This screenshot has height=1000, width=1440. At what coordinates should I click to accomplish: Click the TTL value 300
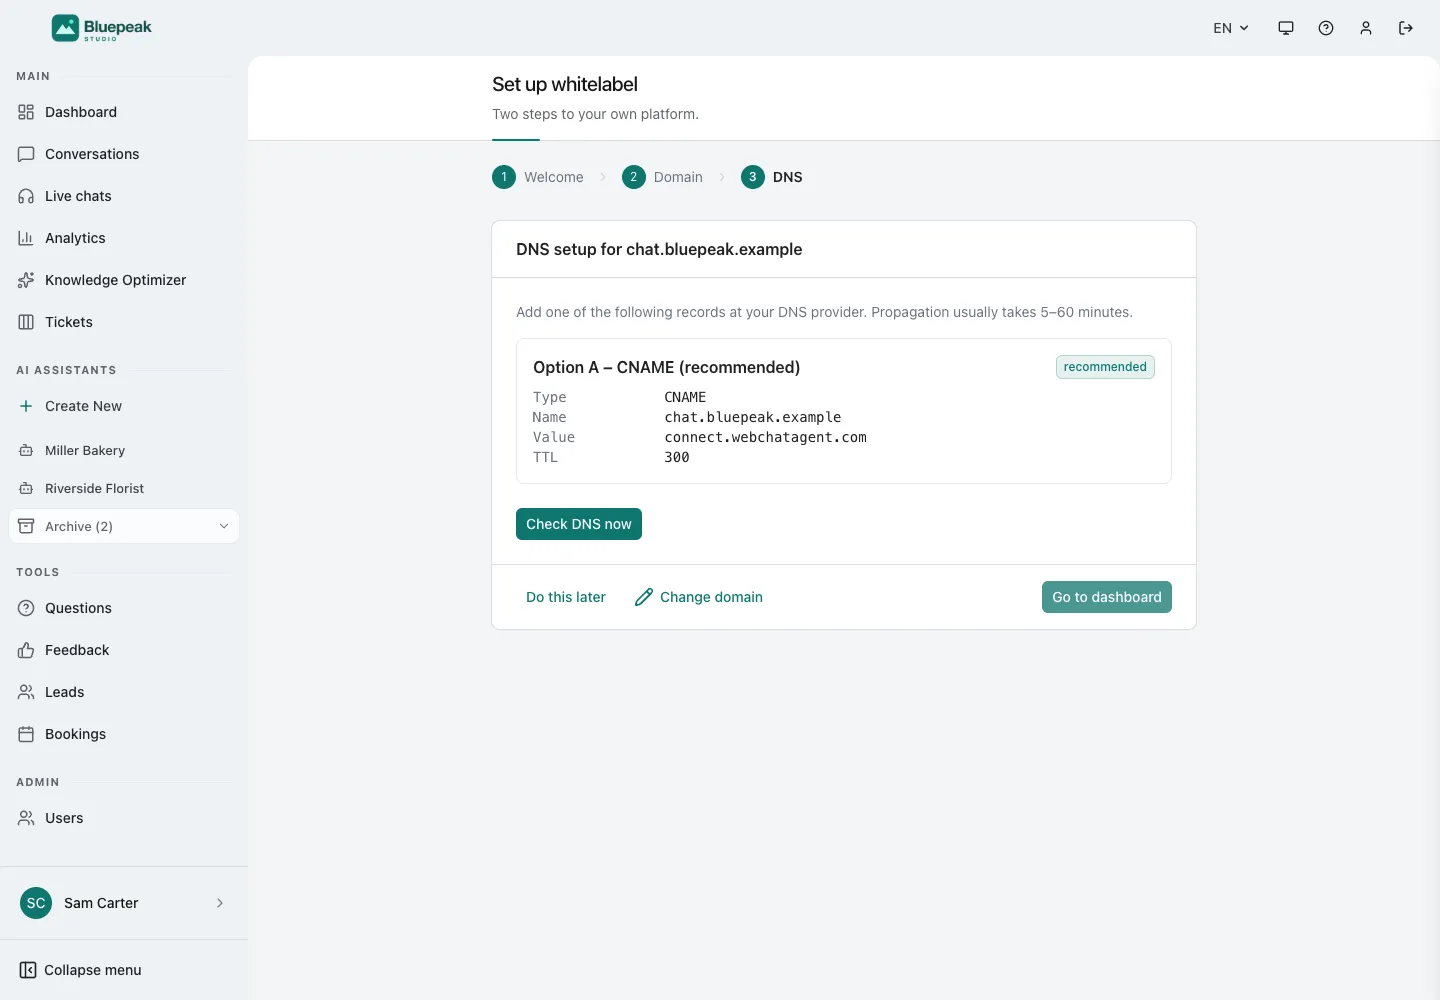(677, 457)
